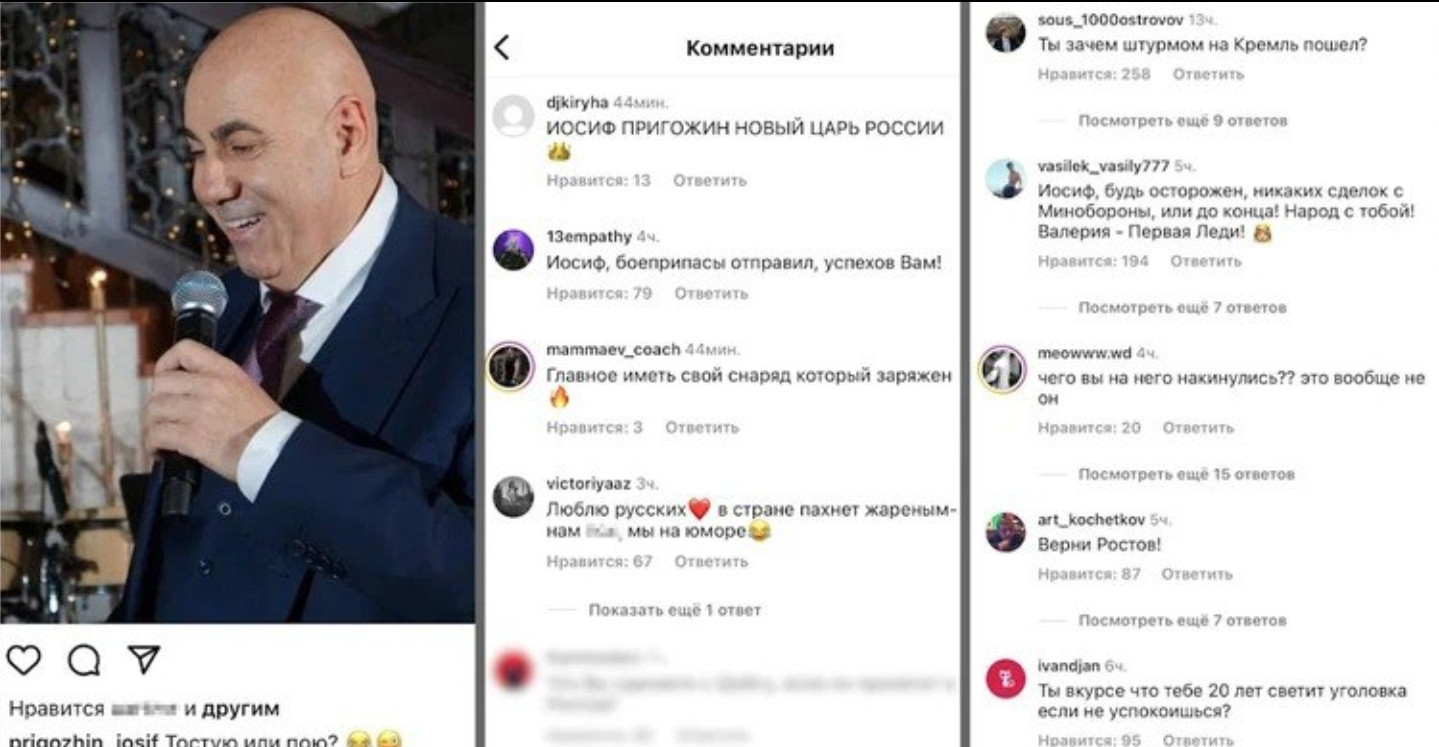Tap the heart like icon under the photo
The height and width of the screenshot is (747, 1439).
coord(23,658)
